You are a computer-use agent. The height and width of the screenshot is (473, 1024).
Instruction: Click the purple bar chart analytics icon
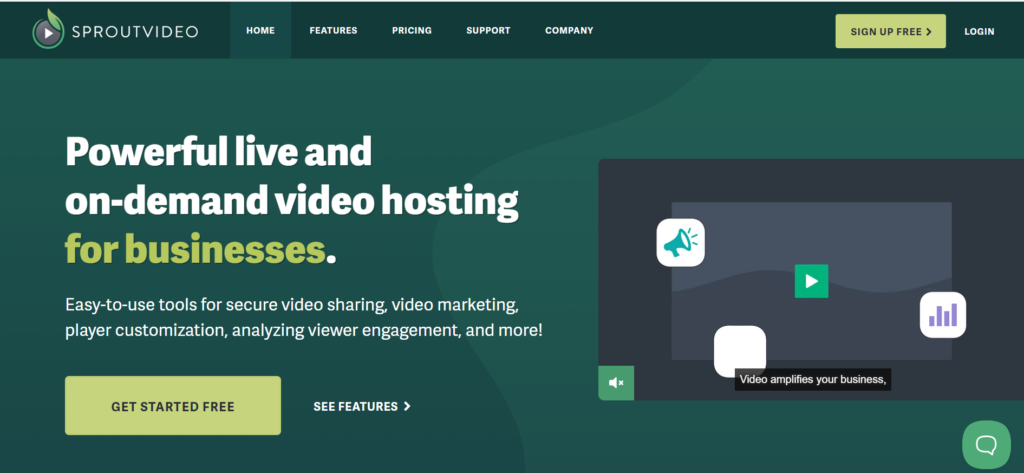[x=943, y=315]
